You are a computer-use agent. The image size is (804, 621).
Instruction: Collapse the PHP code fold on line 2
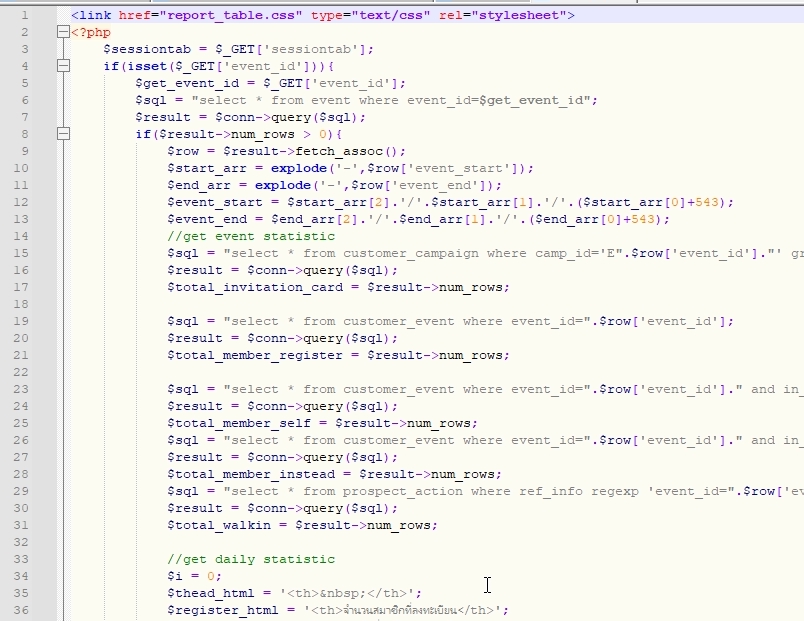click(62, 30)
